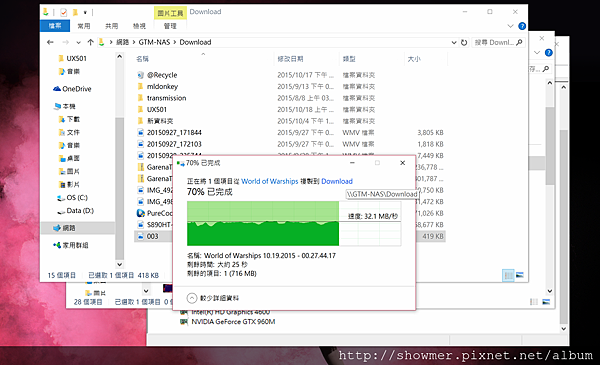Open Explorer help with the question icon
This screenshot has height=365, width=600.
(522, 26)
